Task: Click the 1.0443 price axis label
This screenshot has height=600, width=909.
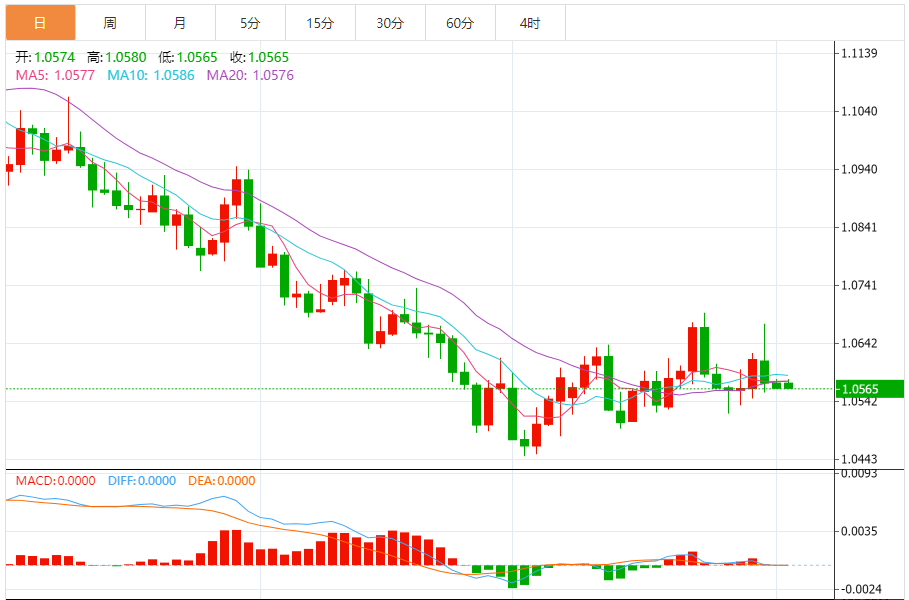Action: 859,459
